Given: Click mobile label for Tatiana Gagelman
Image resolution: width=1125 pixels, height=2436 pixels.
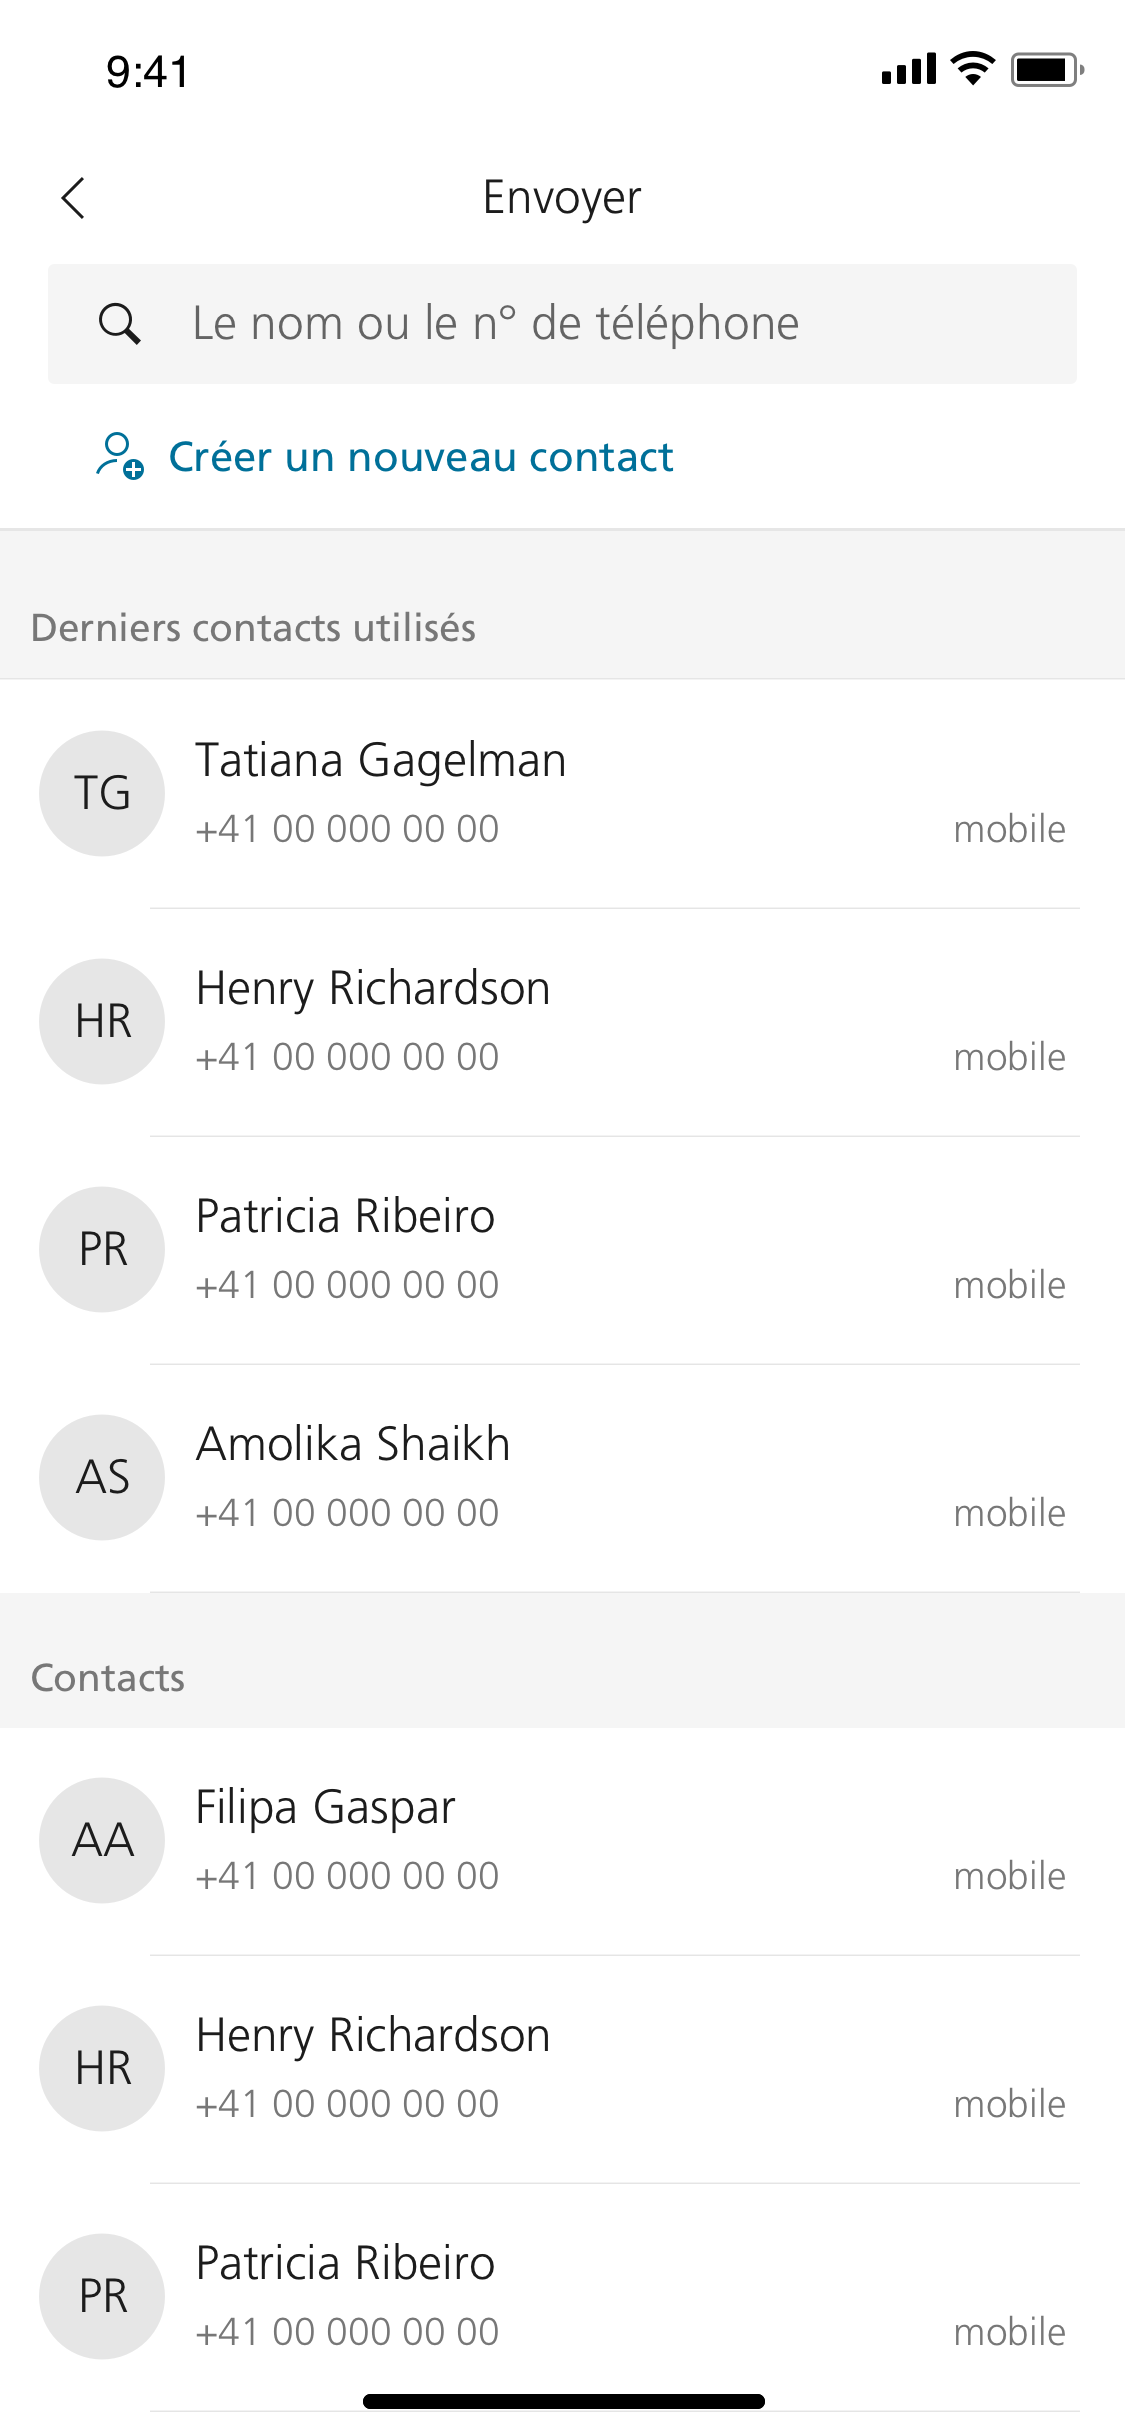Looking at the screenshot, I should click(1009, 830).
